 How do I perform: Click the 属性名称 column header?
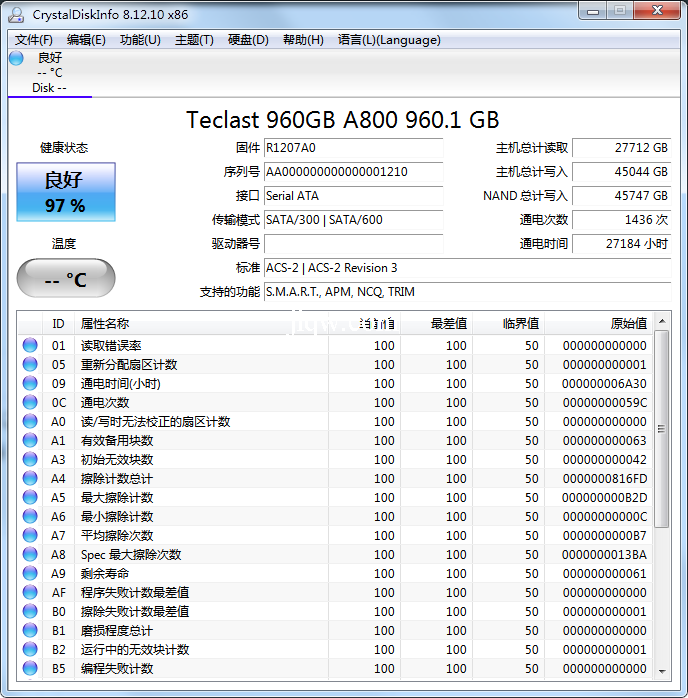(105, 324)
